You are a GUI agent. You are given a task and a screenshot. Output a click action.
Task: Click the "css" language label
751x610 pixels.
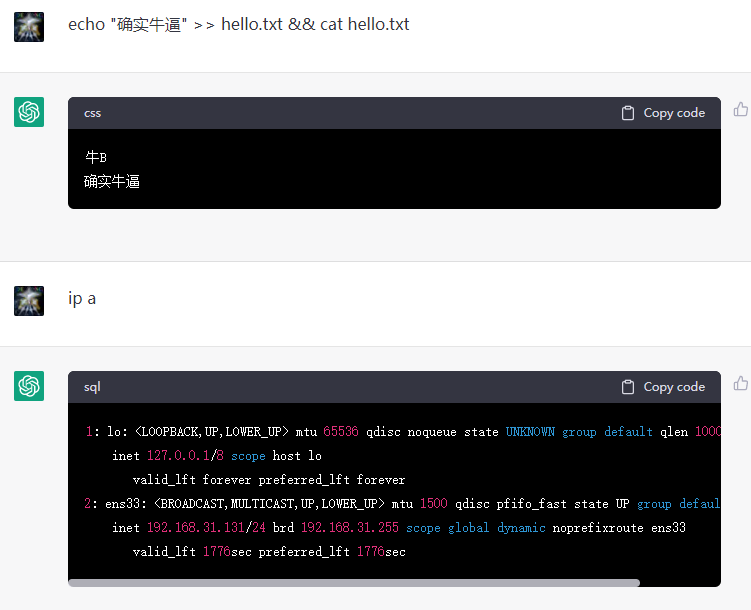[x=92, y=113]
